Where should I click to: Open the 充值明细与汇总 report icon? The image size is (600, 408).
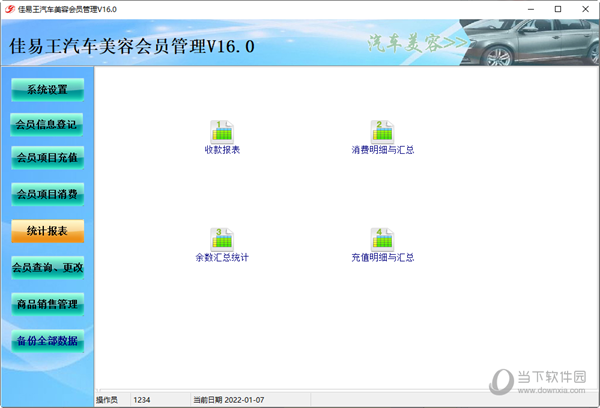(382, 239)
